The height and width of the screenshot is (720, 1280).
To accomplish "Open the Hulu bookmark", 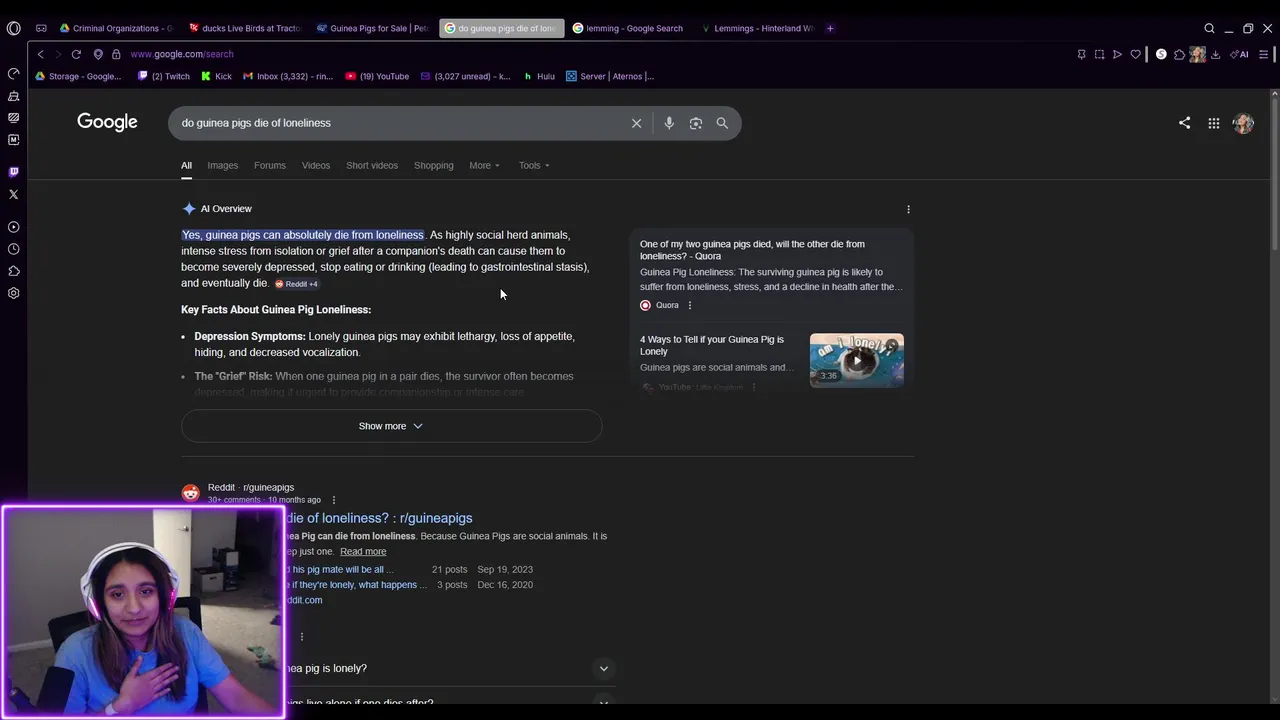I will [539, 76].
